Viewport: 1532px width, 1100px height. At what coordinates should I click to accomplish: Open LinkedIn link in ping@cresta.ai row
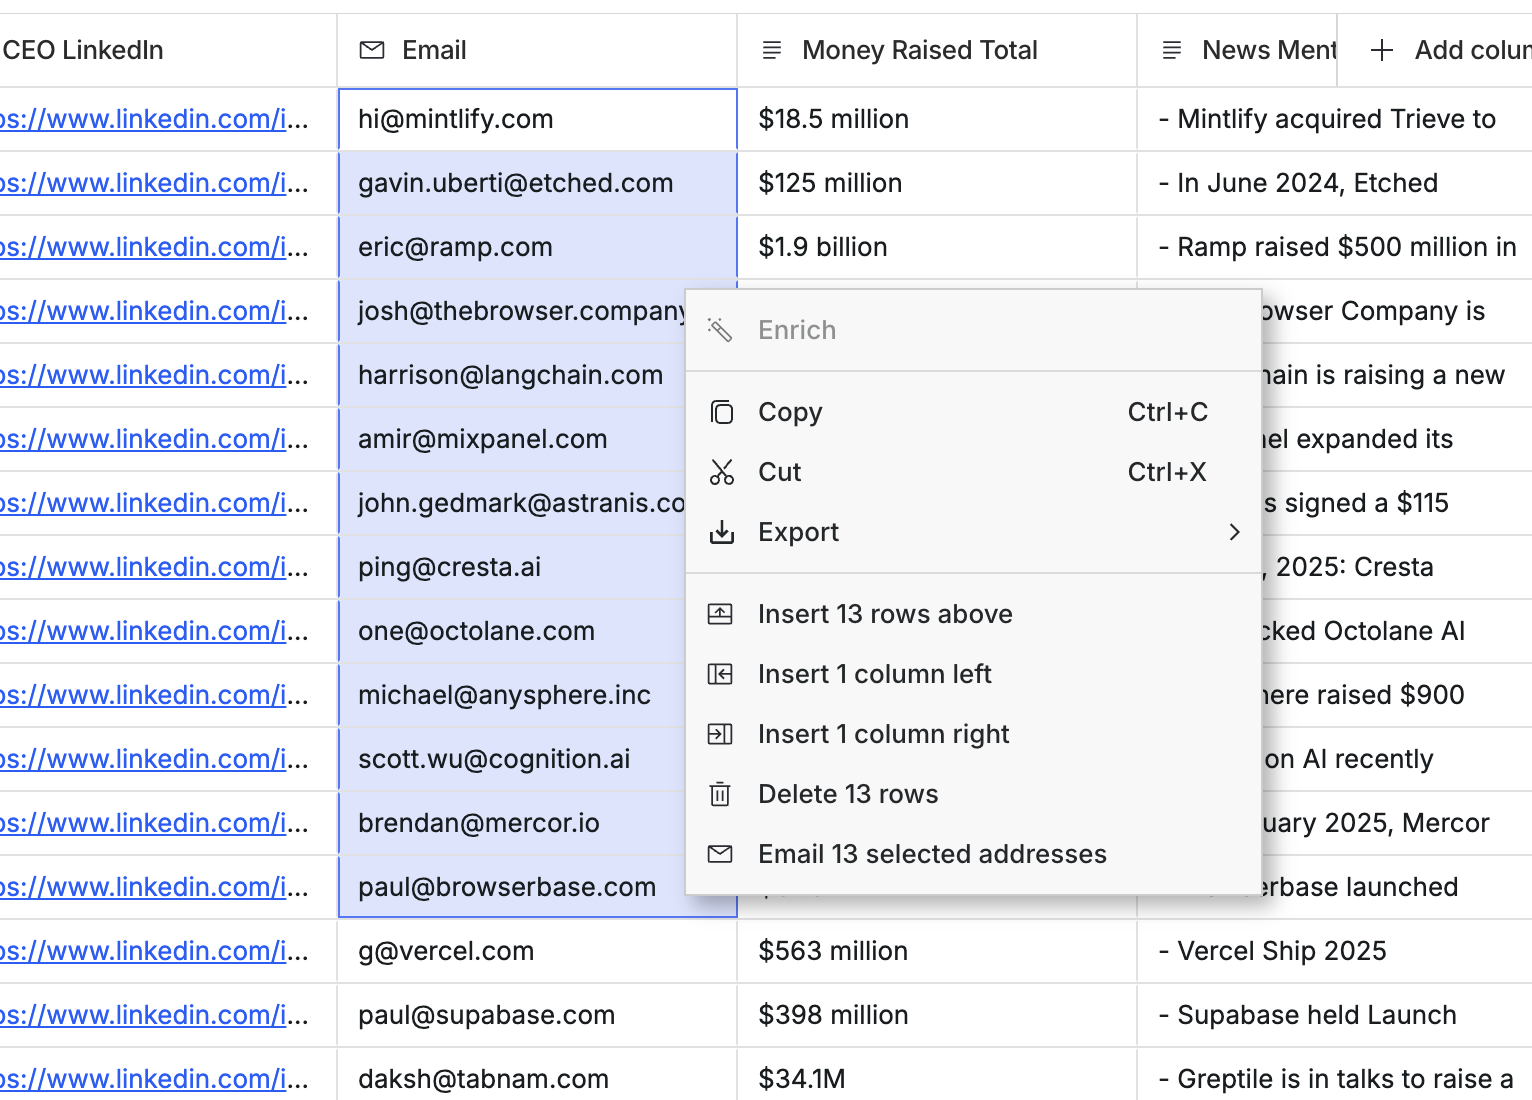coord(154,567)
